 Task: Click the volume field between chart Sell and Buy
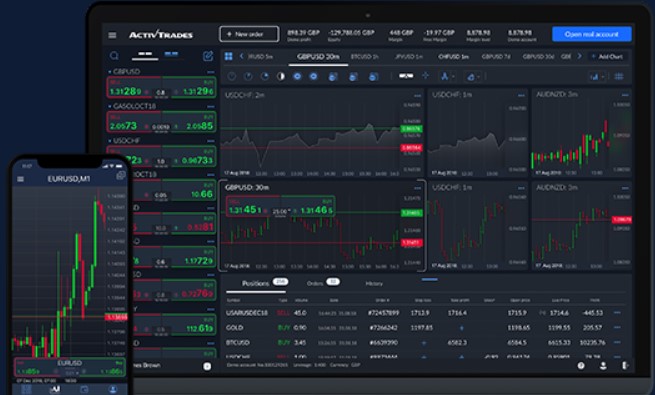280,212
